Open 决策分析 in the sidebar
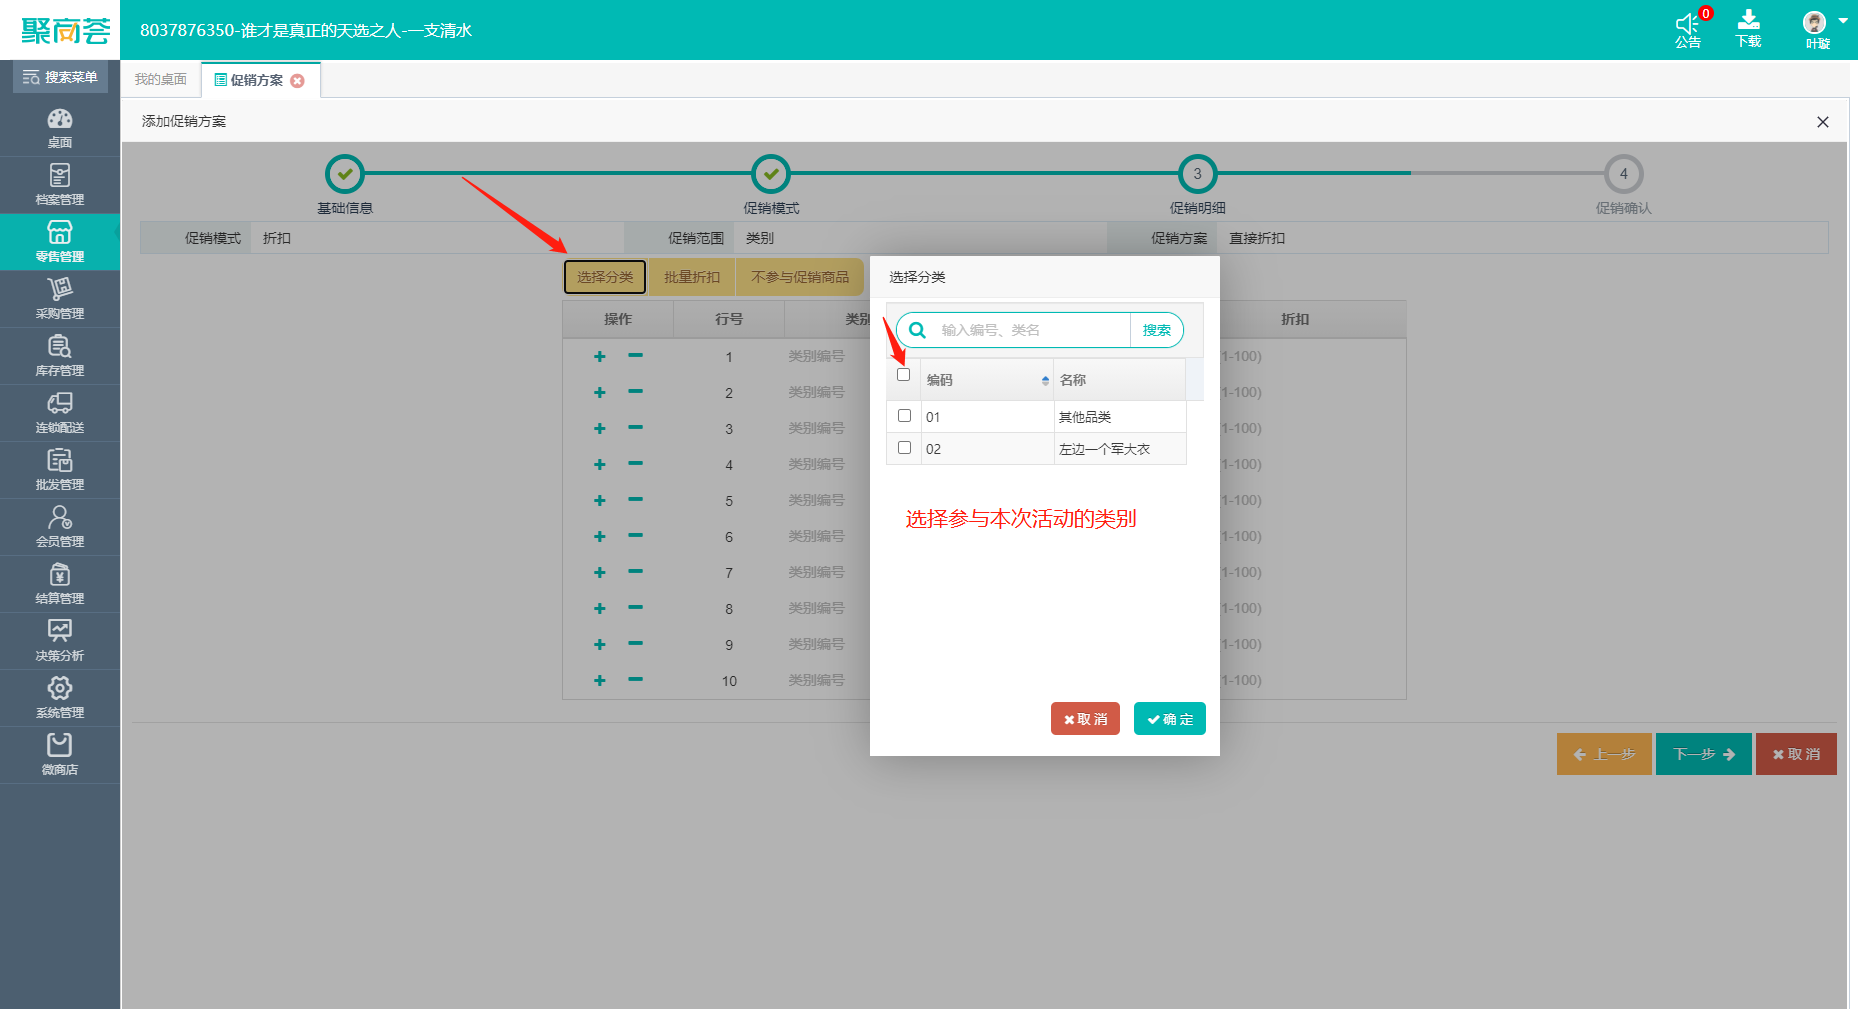The height and width of the screenshot is (1009, 1858). [x=60, y=641]
